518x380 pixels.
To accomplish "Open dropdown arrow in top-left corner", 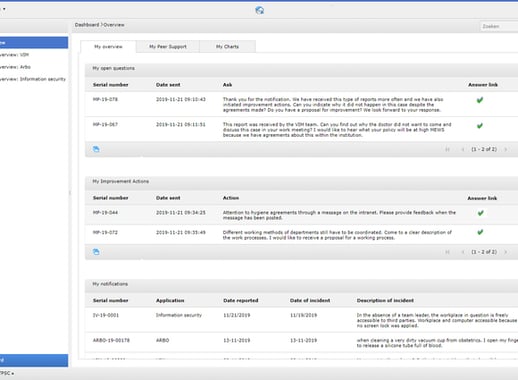I will tap(4, 9).
